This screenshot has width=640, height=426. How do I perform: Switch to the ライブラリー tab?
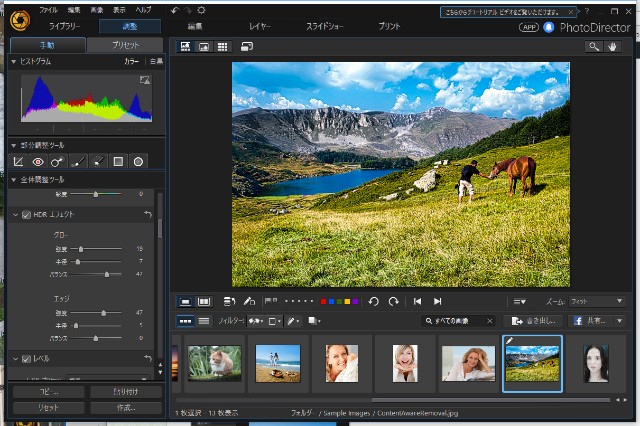click(66, 26)
